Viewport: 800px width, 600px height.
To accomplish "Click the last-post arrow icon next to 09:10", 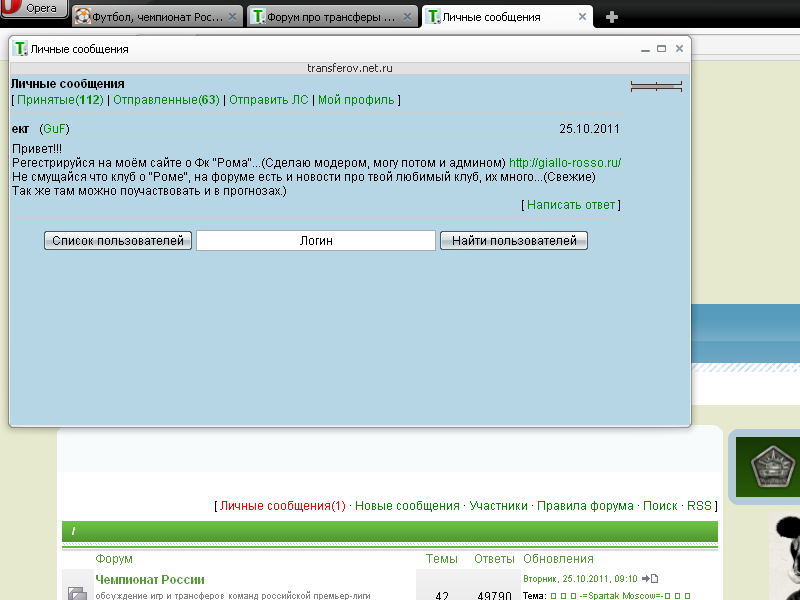I will click(650, 578).
